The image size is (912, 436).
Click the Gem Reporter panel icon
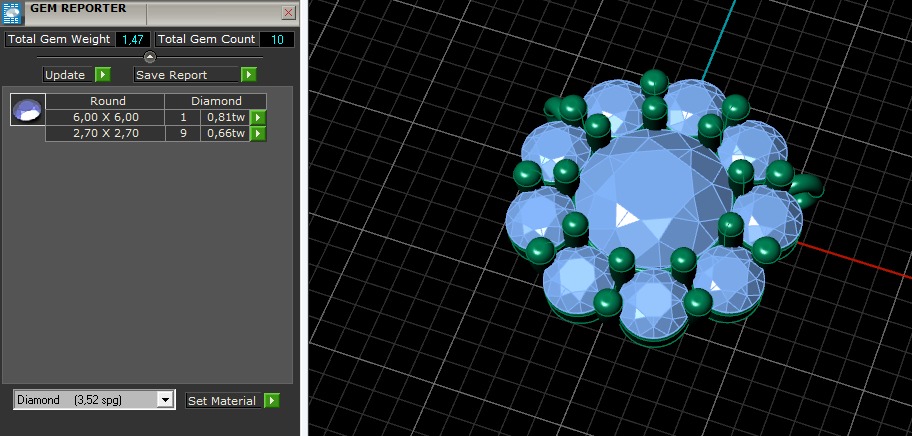(12, 12)
